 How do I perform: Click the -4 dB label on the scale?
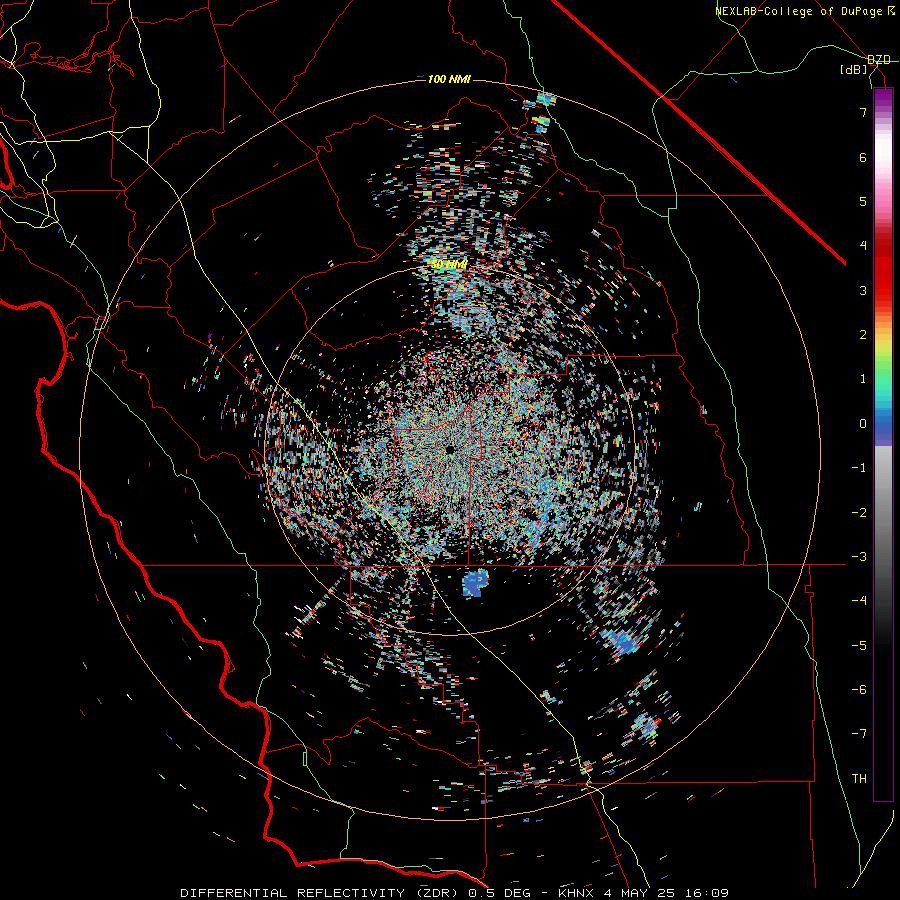(859, 601)
